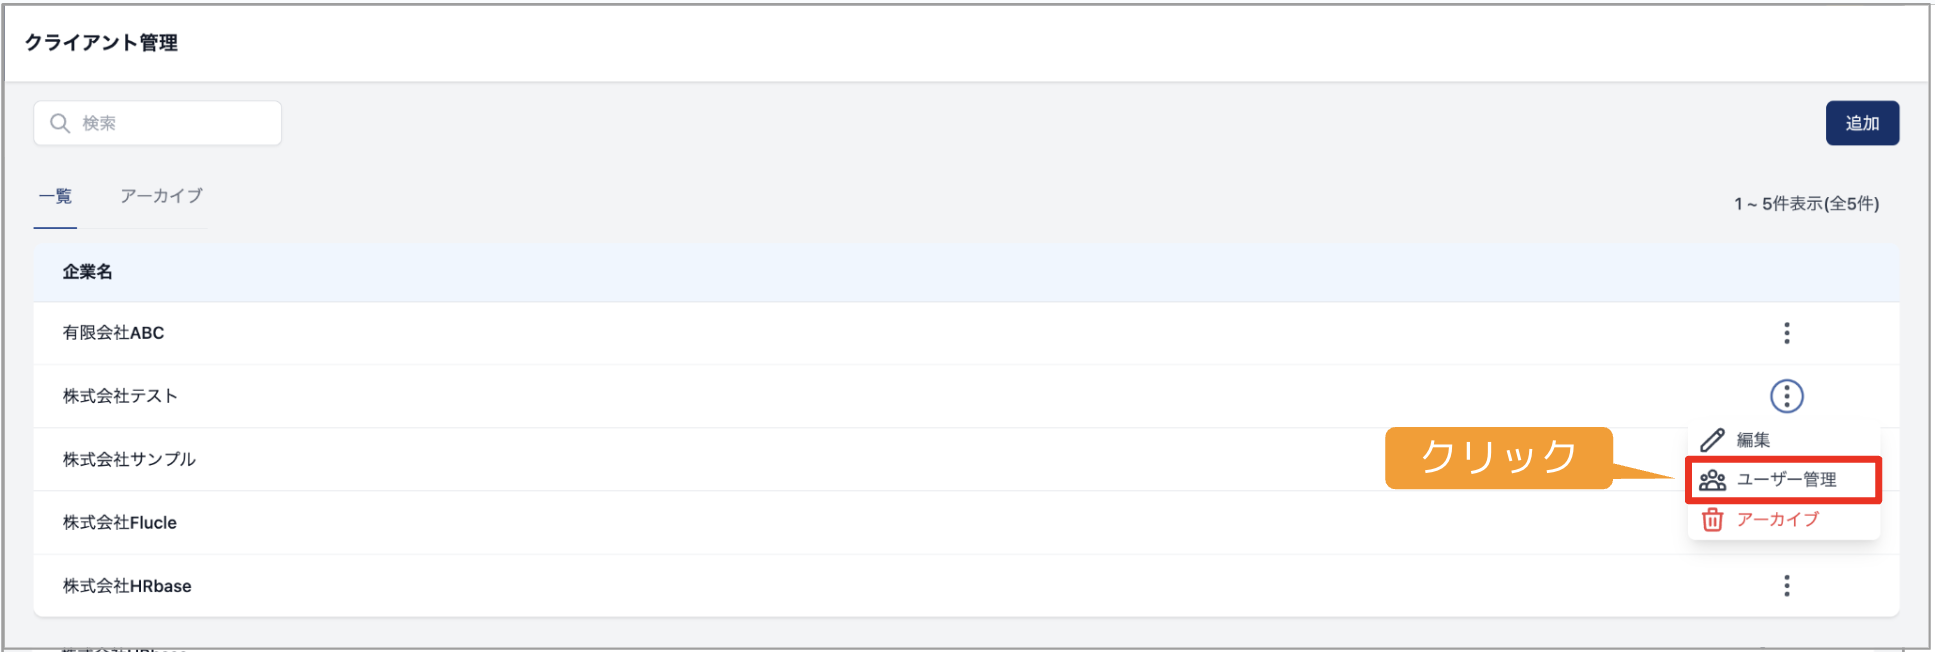1935x652 pixels.
Task: Click the 企業名 column header
Action: 87,272
